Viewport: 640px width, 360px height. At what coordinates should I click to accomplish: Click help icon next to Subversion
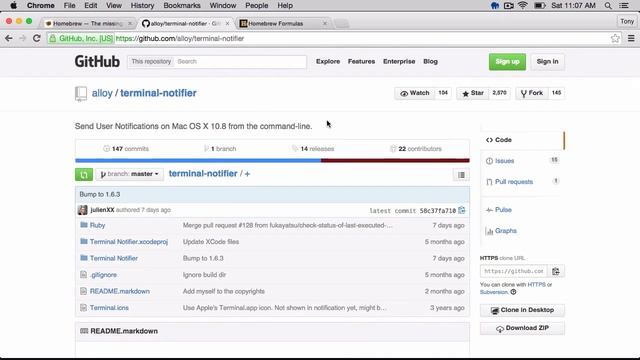[513, 292]
